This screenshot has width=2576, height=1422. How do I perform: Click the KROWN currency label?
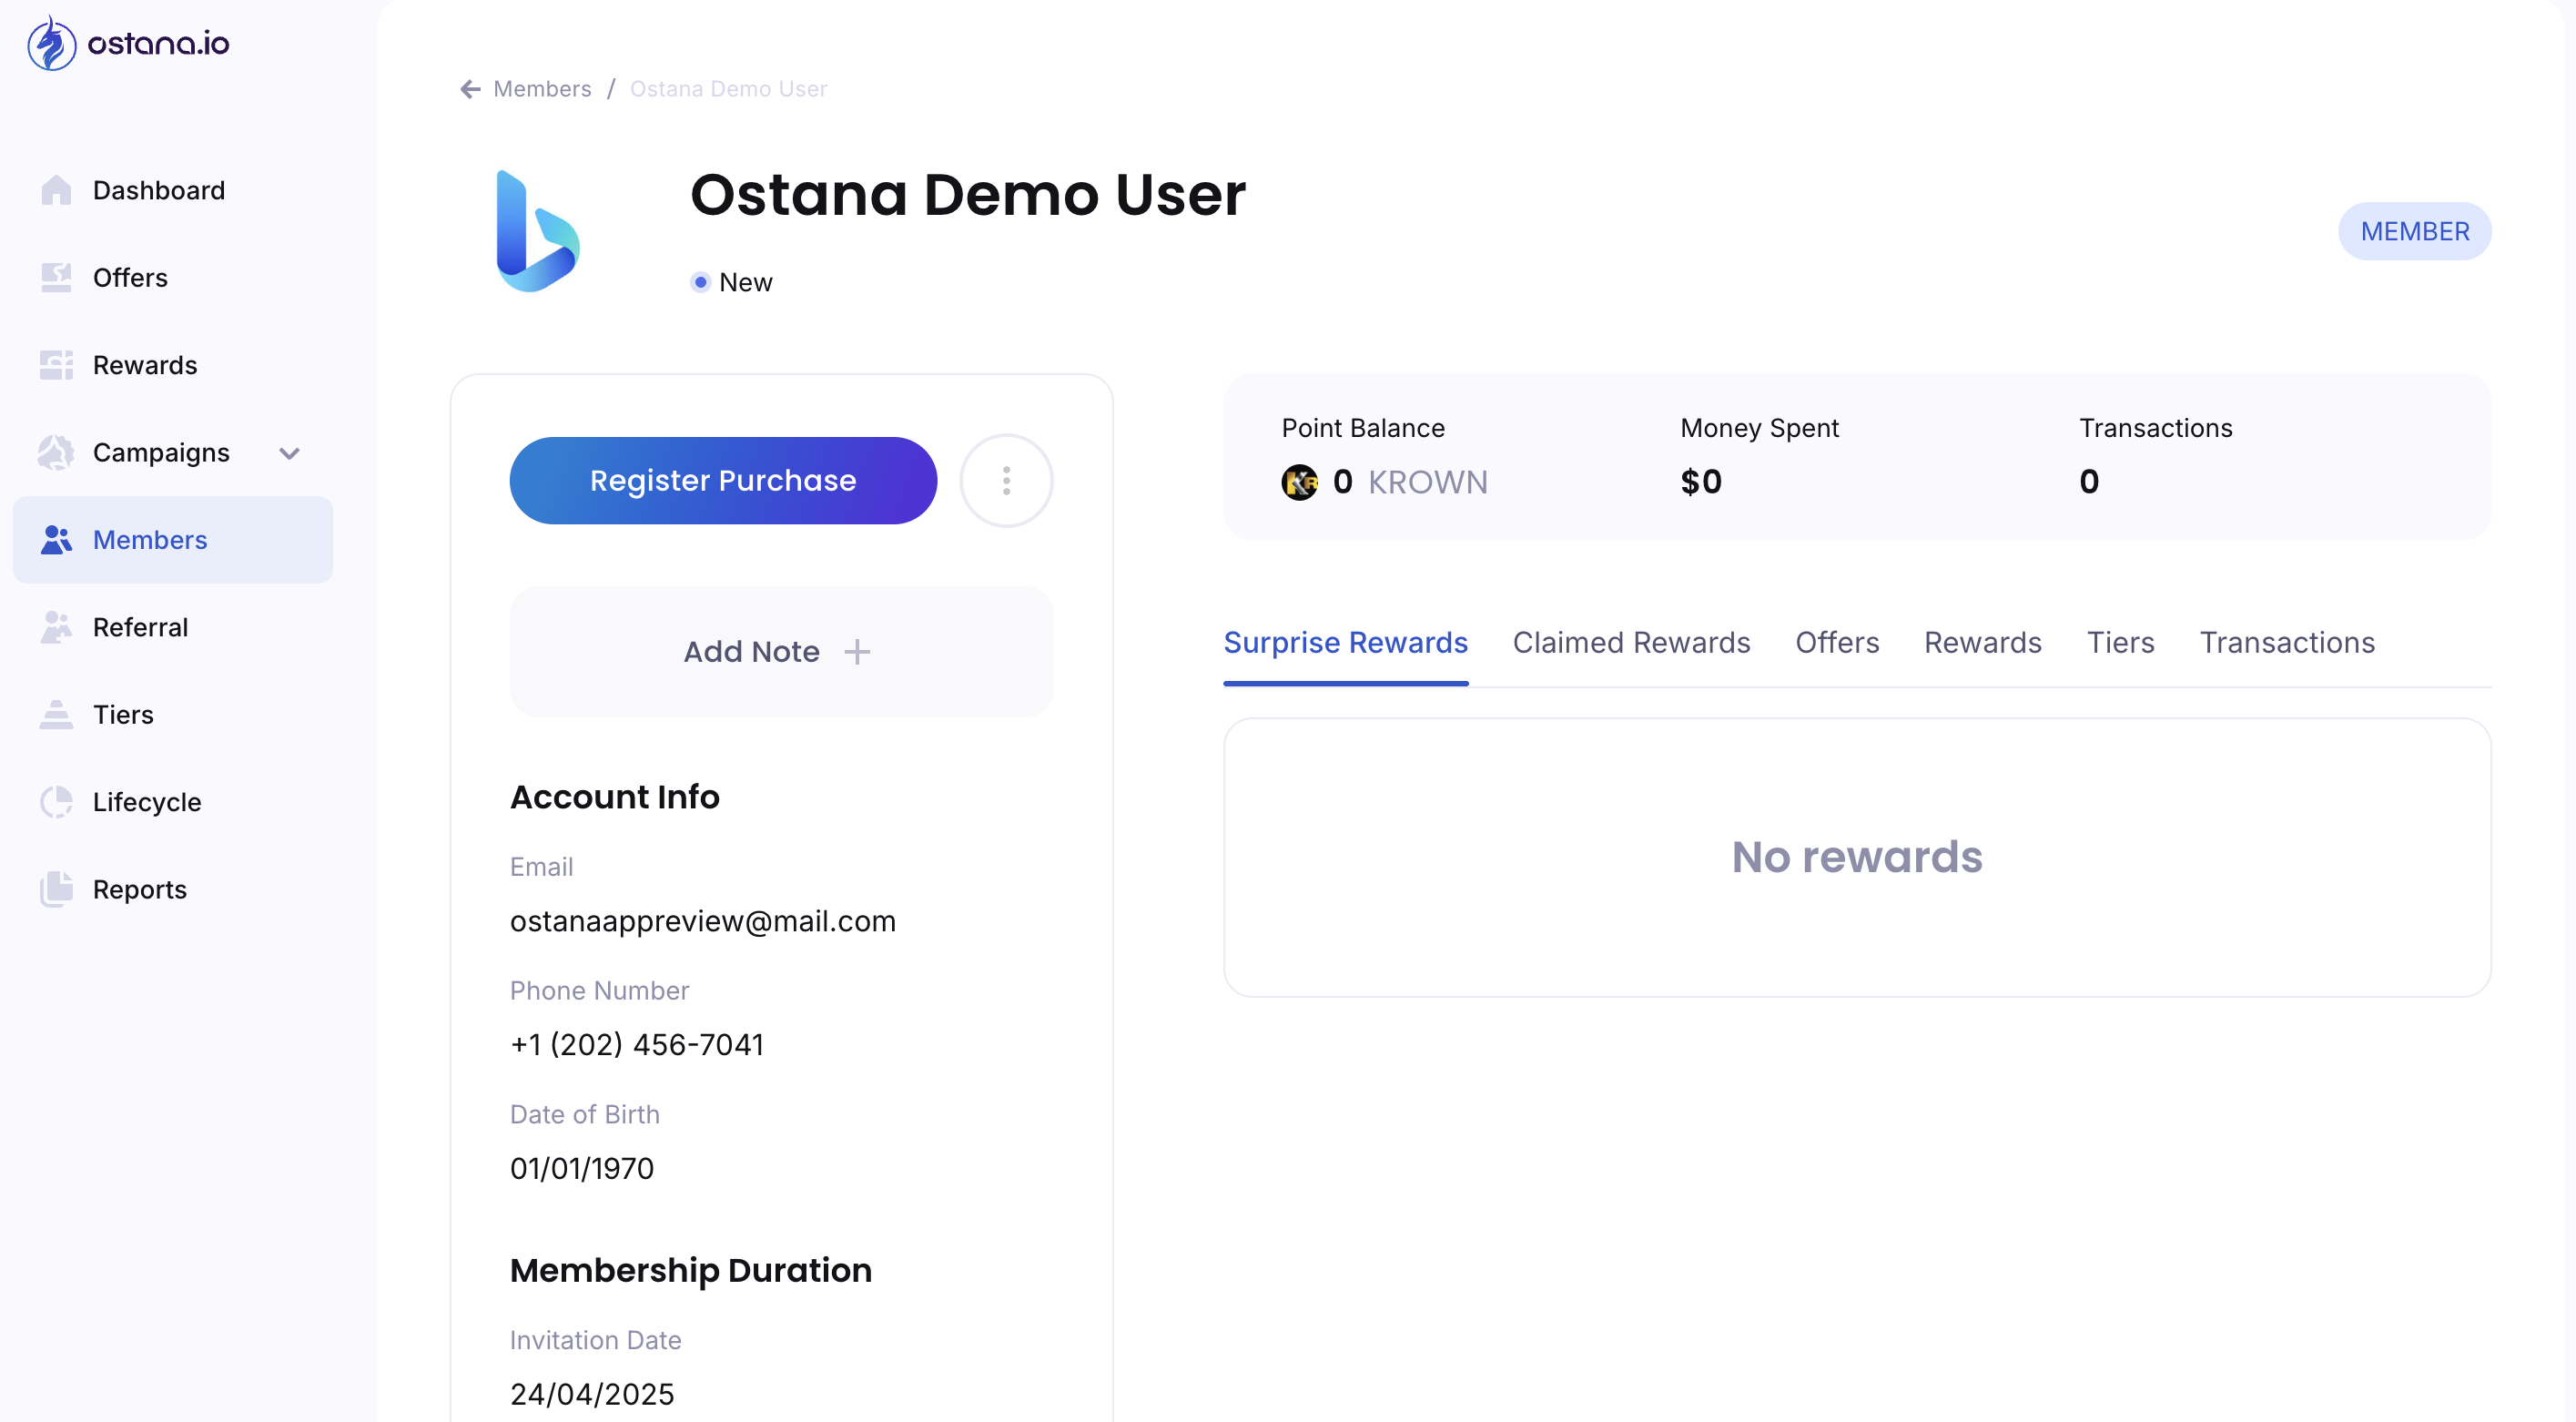[x=1427, y=482]
